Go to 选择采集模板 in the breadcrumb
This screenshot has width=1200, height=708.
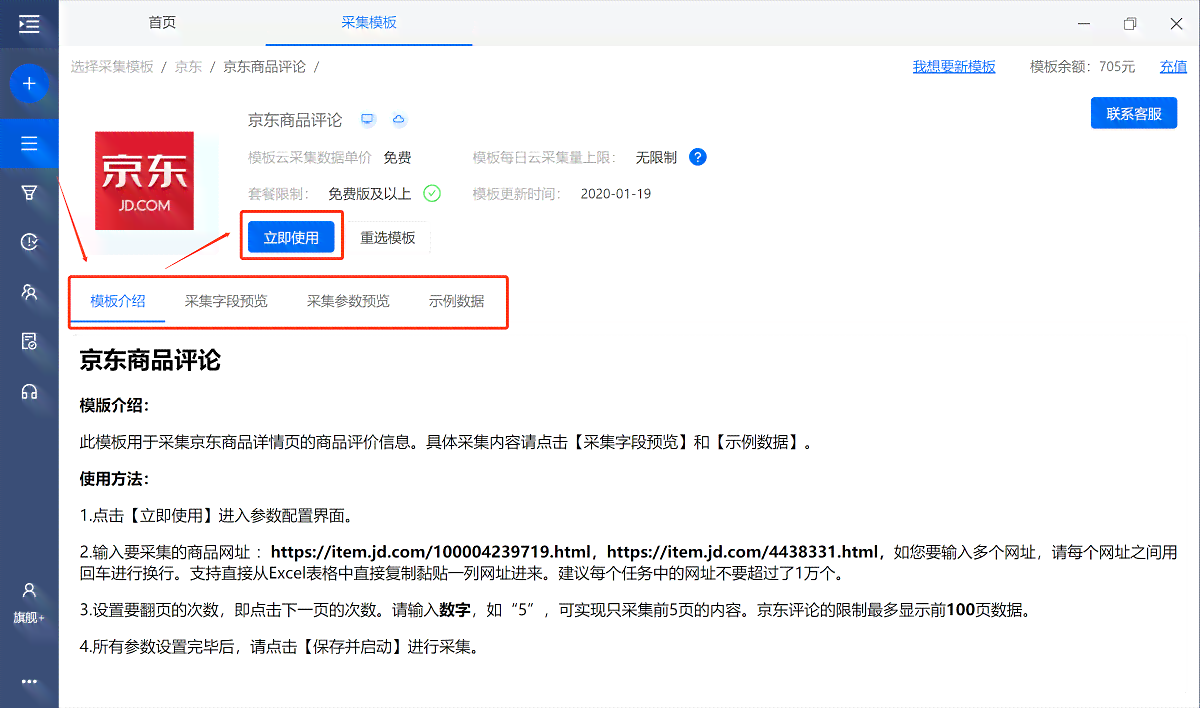point(112,67)
